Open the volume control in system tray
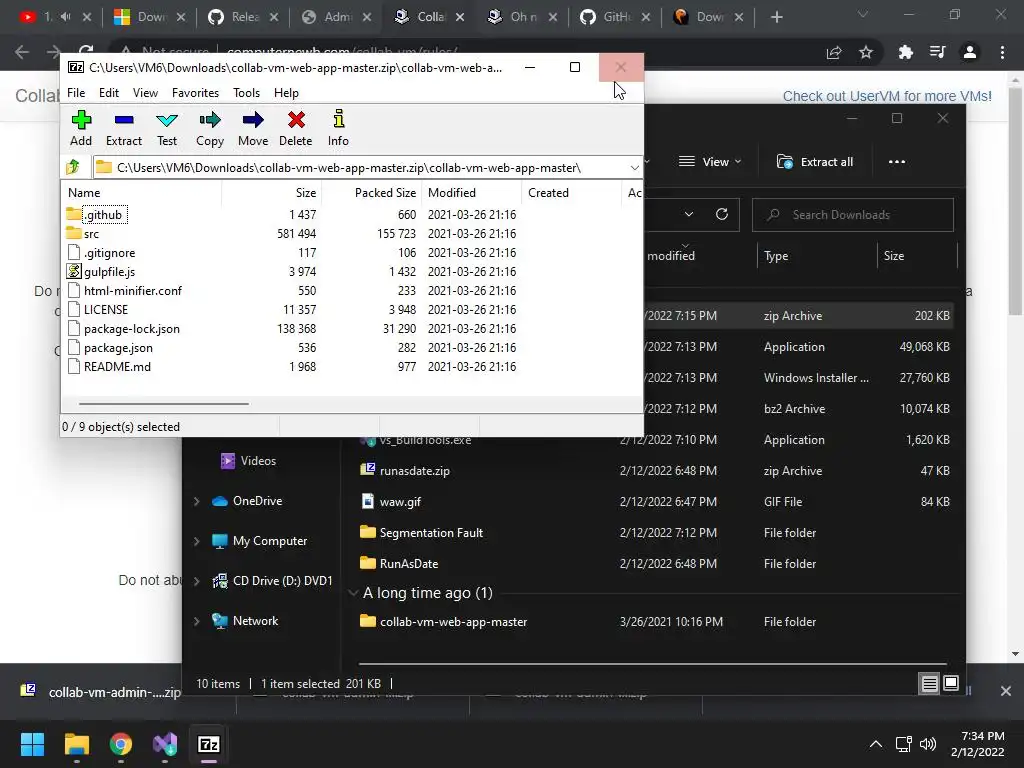The height and width of the screenshot is (768, 1024). (x=927, y=744)
